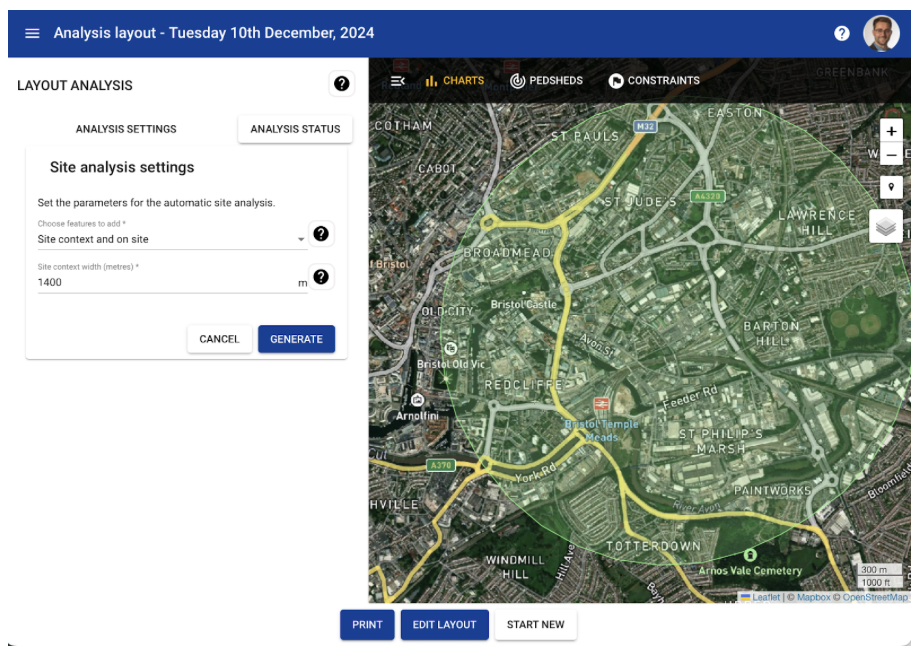Click the Generate button
Image resolution: width=916 pixels, height=654 pixels.
[x=296, y=339]
